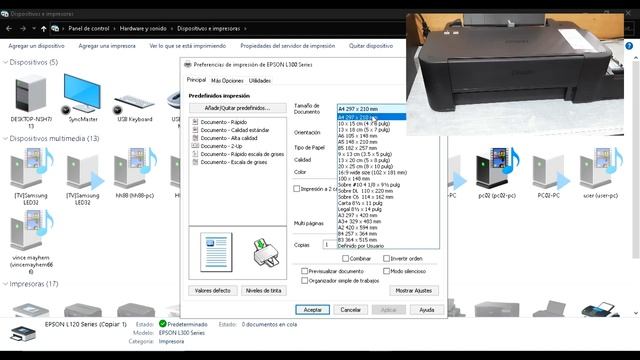The height and width of the screenshot is (360, 640).
Task: Confirm with the Aceptar button
Action: (313, 310)
